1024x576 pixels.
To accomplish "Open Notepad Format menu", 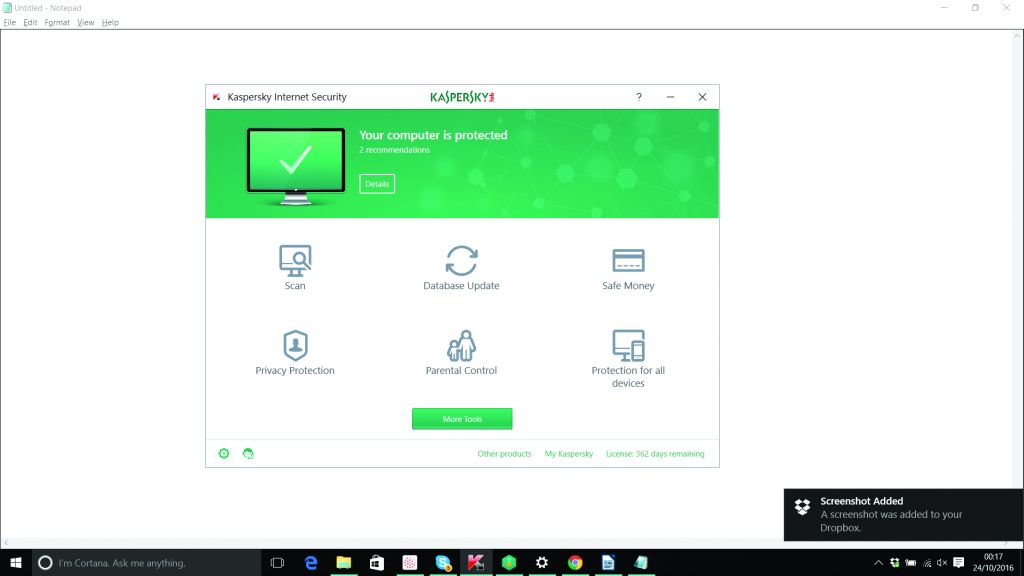I will point(57,22).
